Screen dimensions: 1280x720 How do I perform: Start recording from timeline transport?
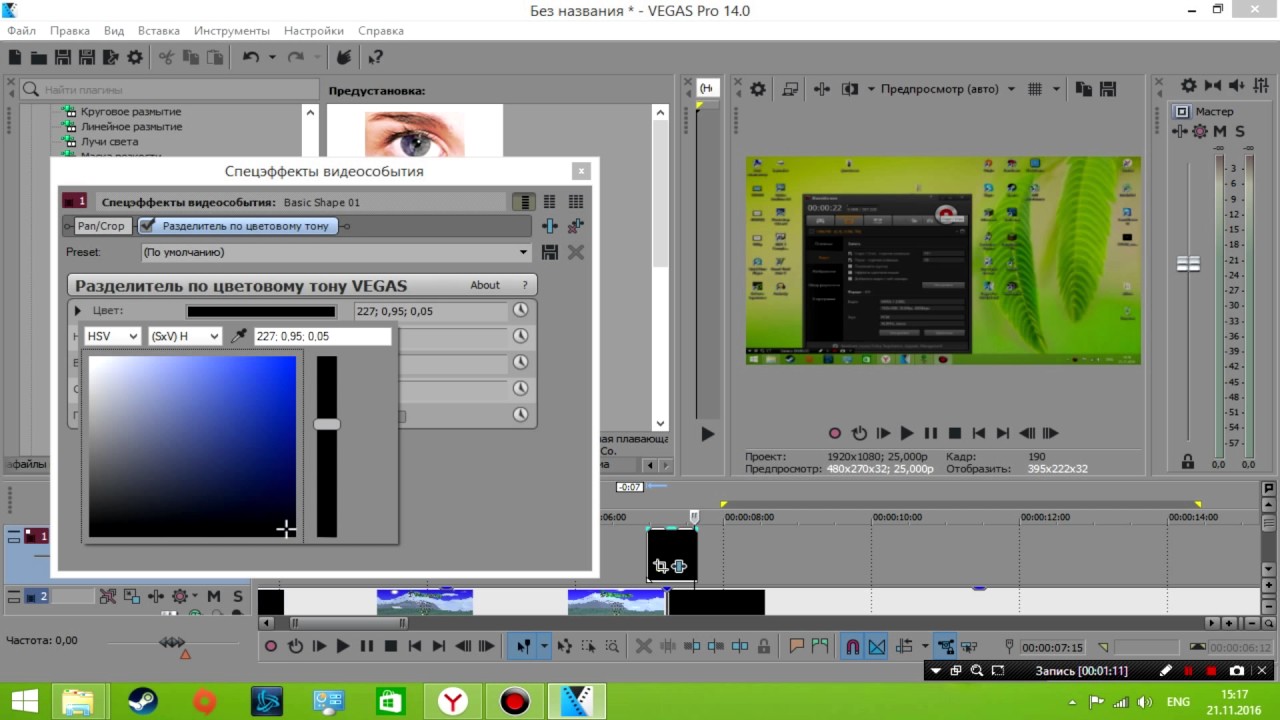click(271, 646)
